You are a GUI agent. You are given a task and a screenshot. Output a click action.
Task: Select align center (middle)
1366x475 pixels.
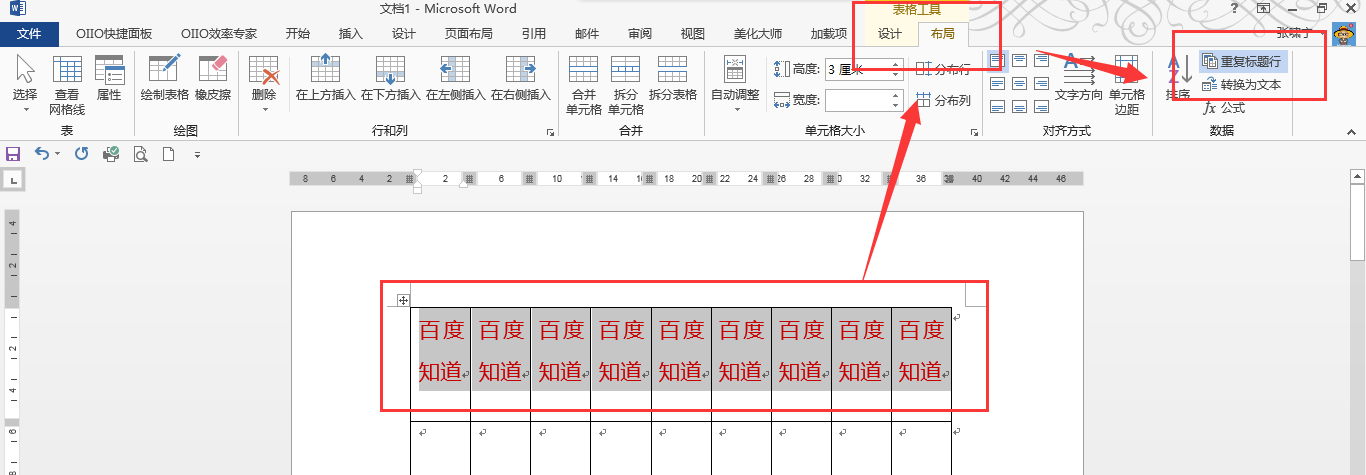[1019, 83]
